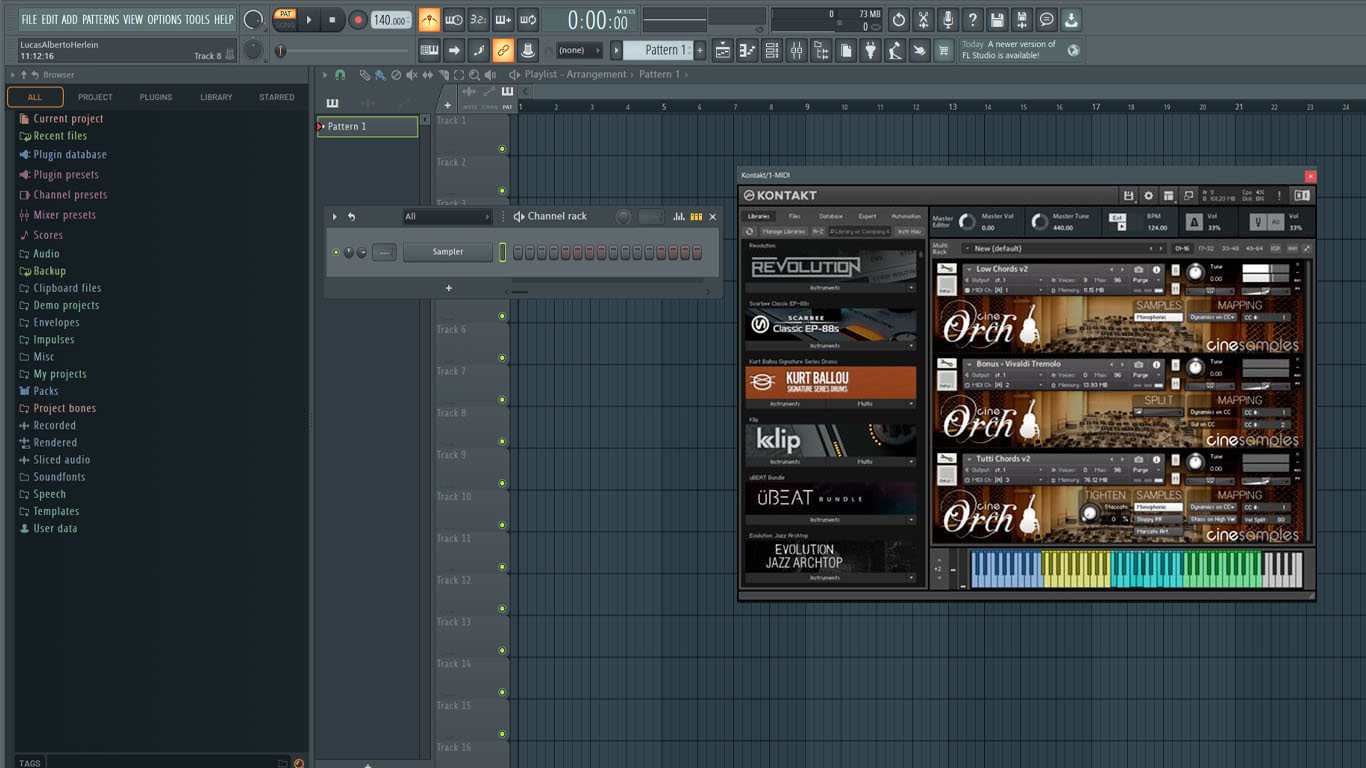
Task: Click Manage Libraries in Kontakt
Action: click(x=783, y=231)
